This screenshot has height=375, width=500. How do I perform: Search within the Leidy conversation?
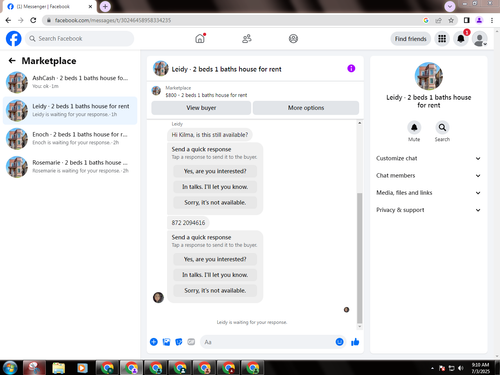(442, 127)
